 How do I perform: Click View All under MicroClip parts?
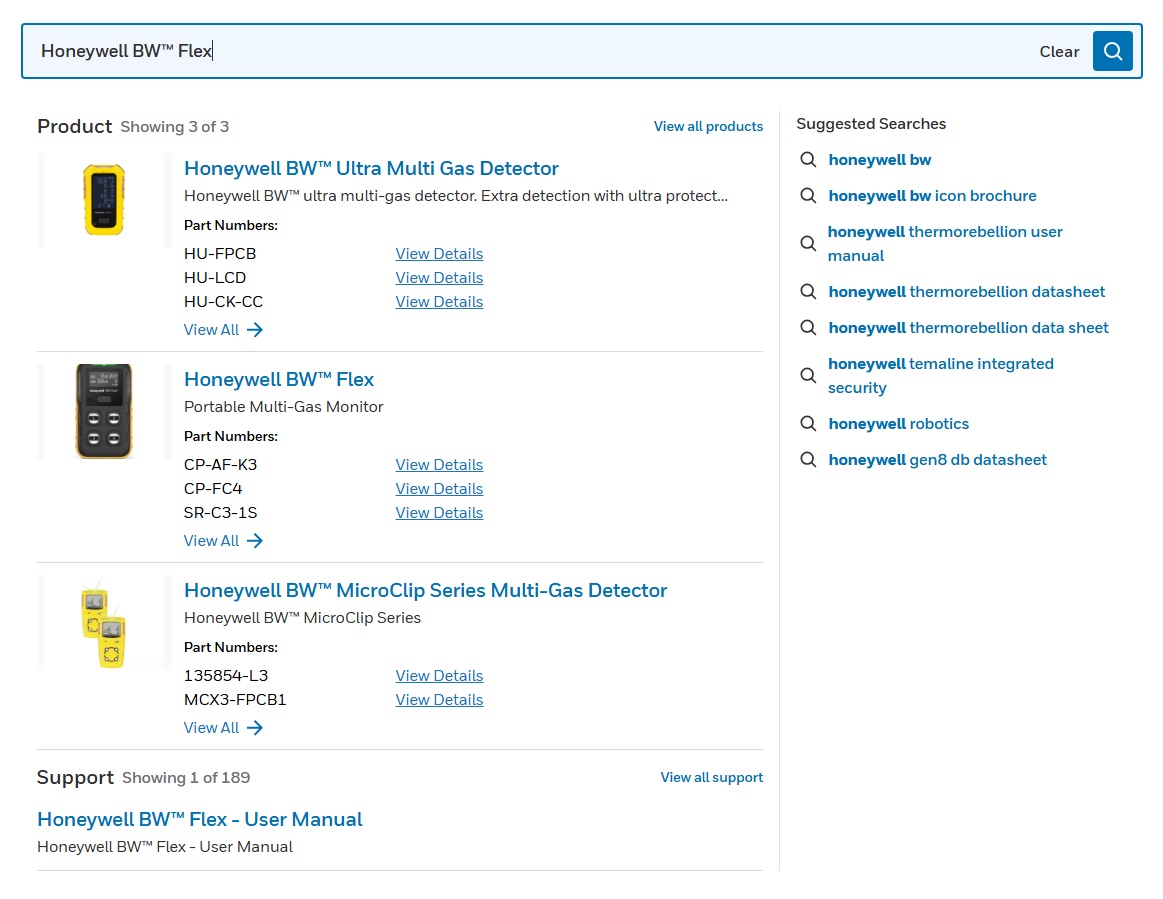[223, 728]
